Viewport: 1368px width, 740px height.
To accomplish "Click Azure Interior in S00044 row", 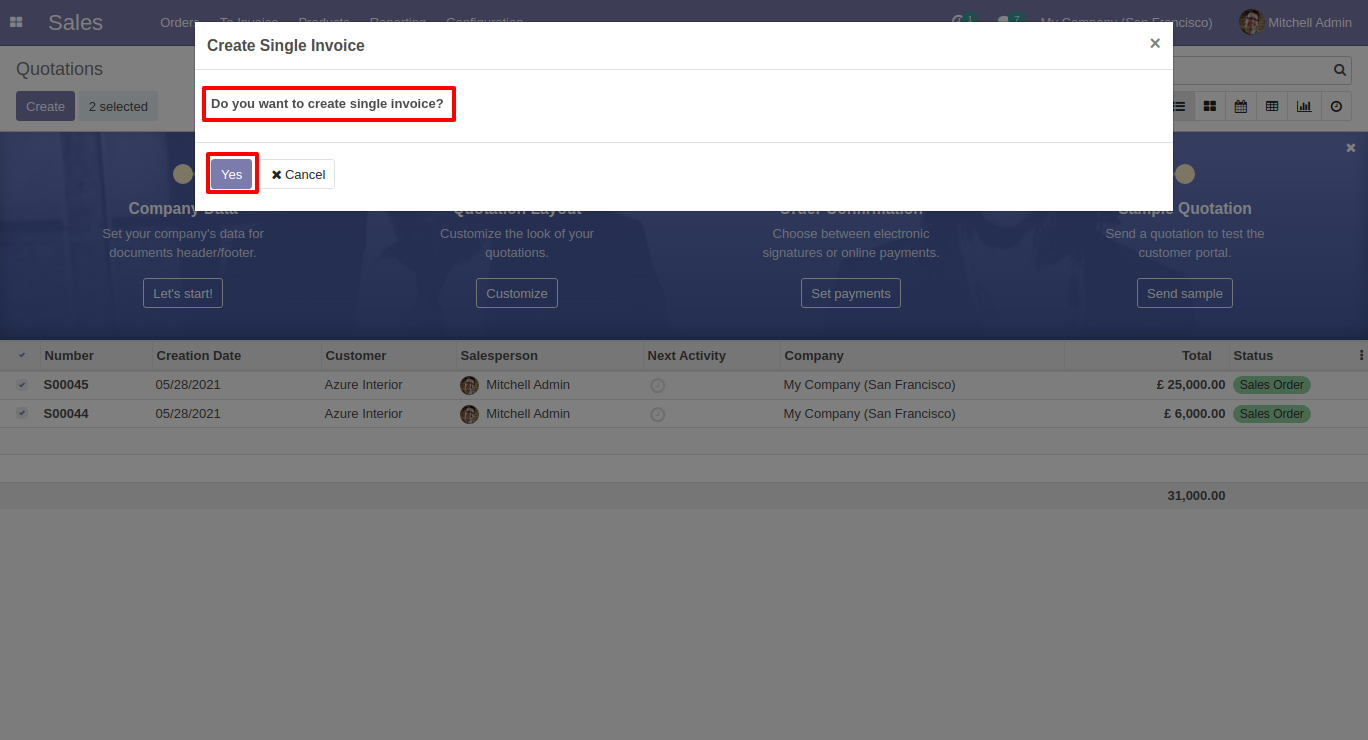I will coord(363,413).
